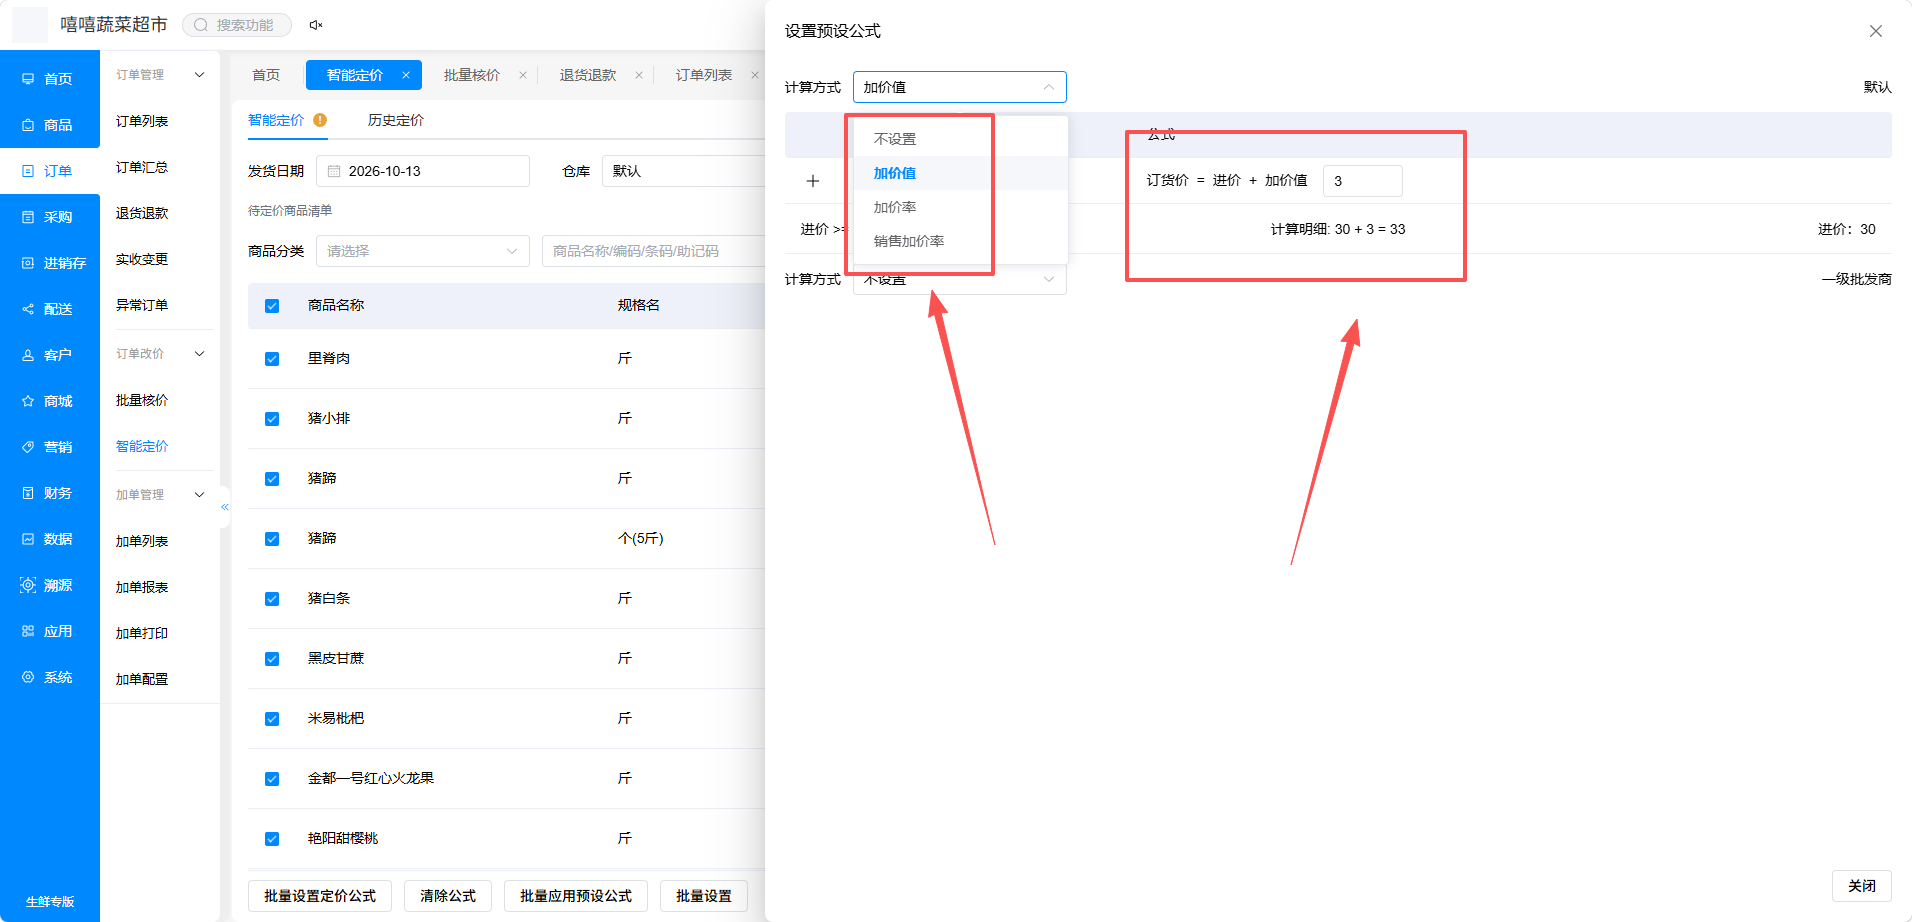Click the orange warning icon beside 智能定价

coord(320,120)
